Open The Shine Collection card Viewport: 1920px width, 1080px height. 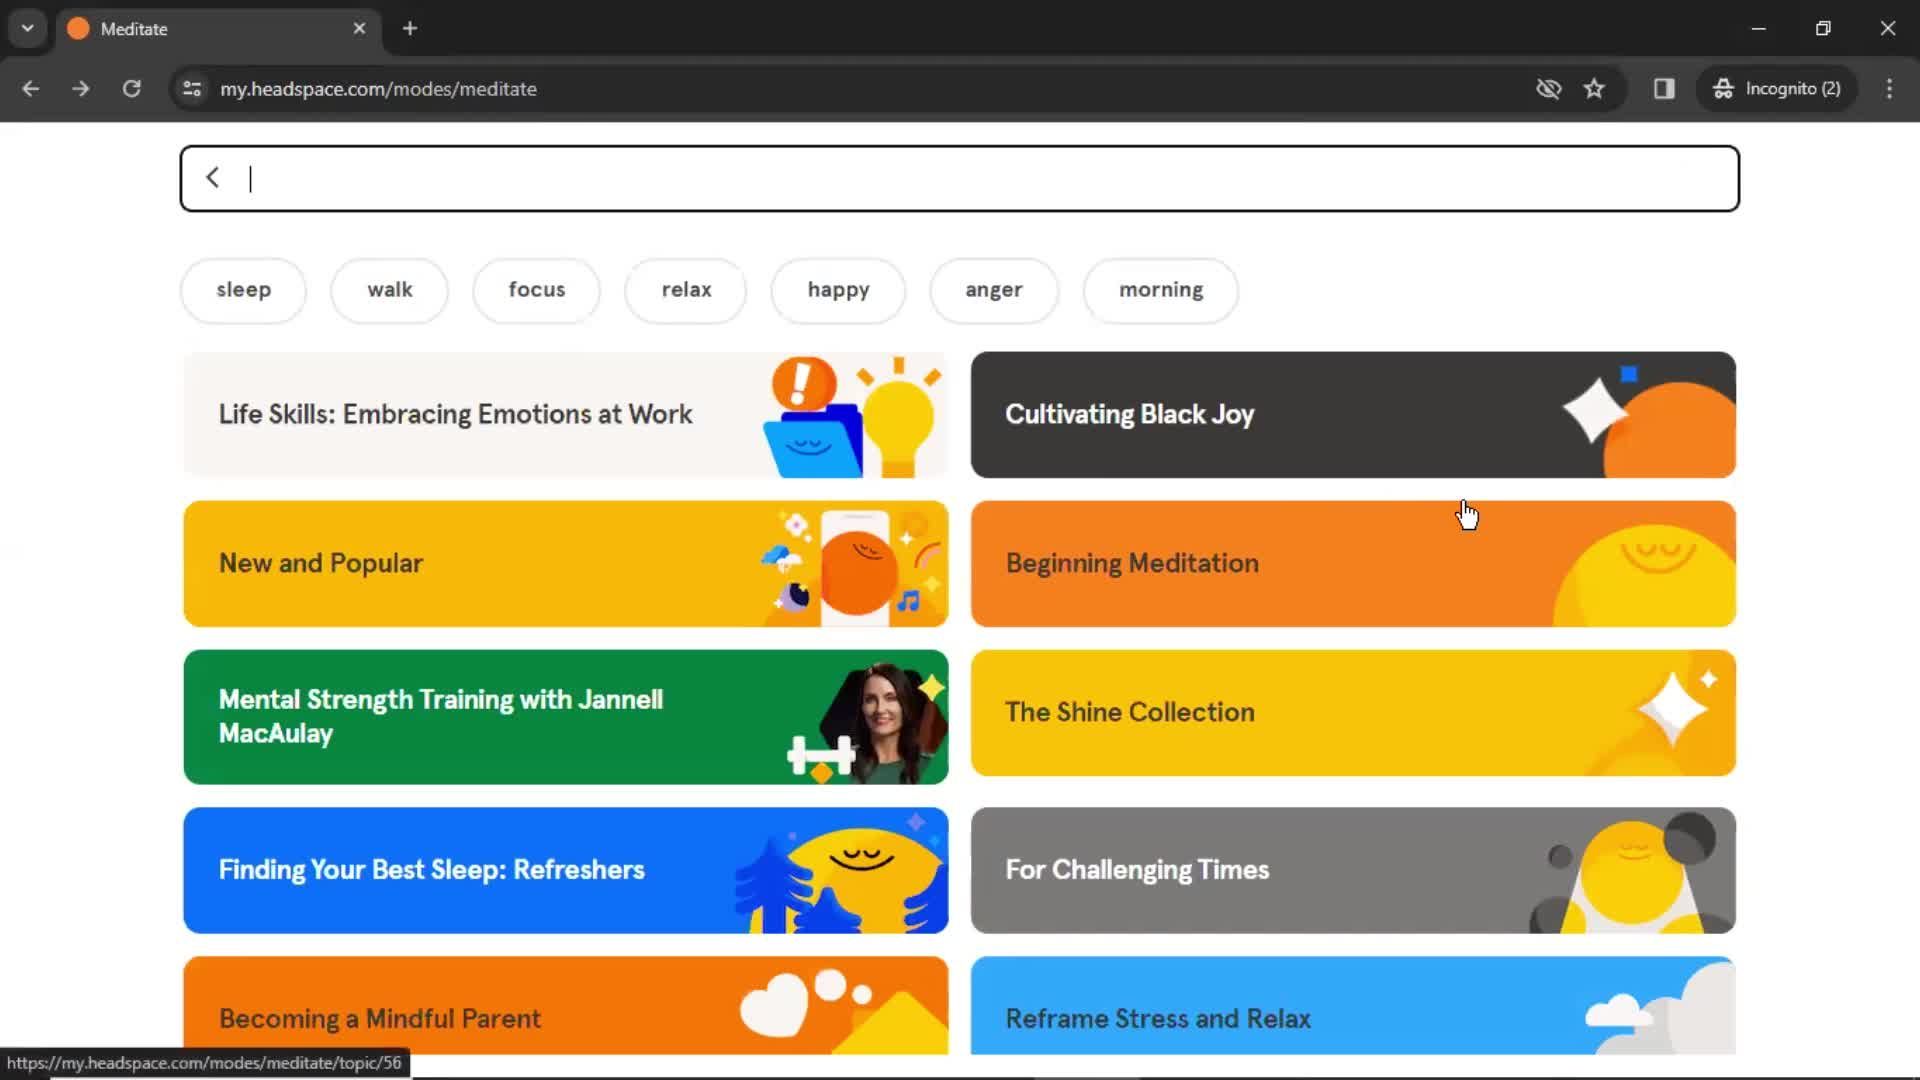tap(1353, 713)
